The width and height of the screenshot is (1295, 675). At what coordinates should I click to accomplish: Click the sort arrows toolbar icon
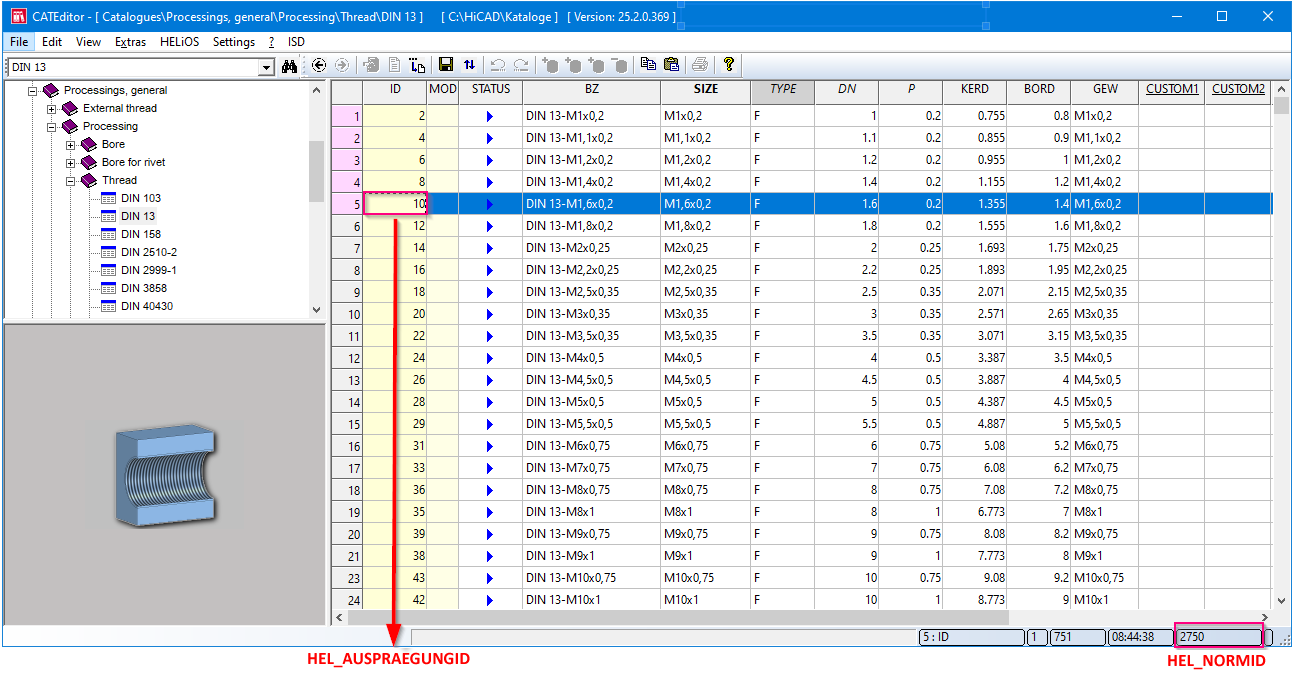pos(469,65)
